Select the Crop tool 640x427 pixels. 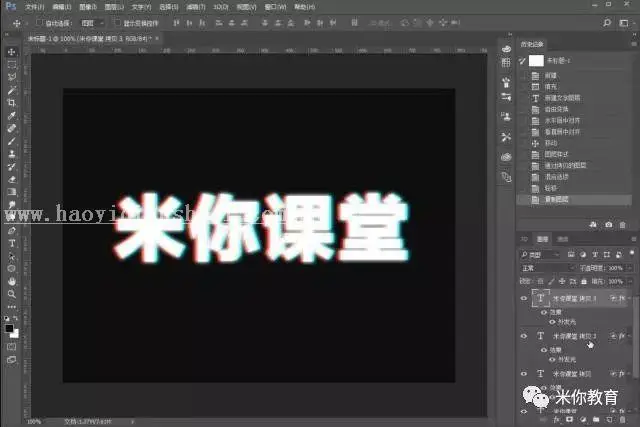click(11, 102)
